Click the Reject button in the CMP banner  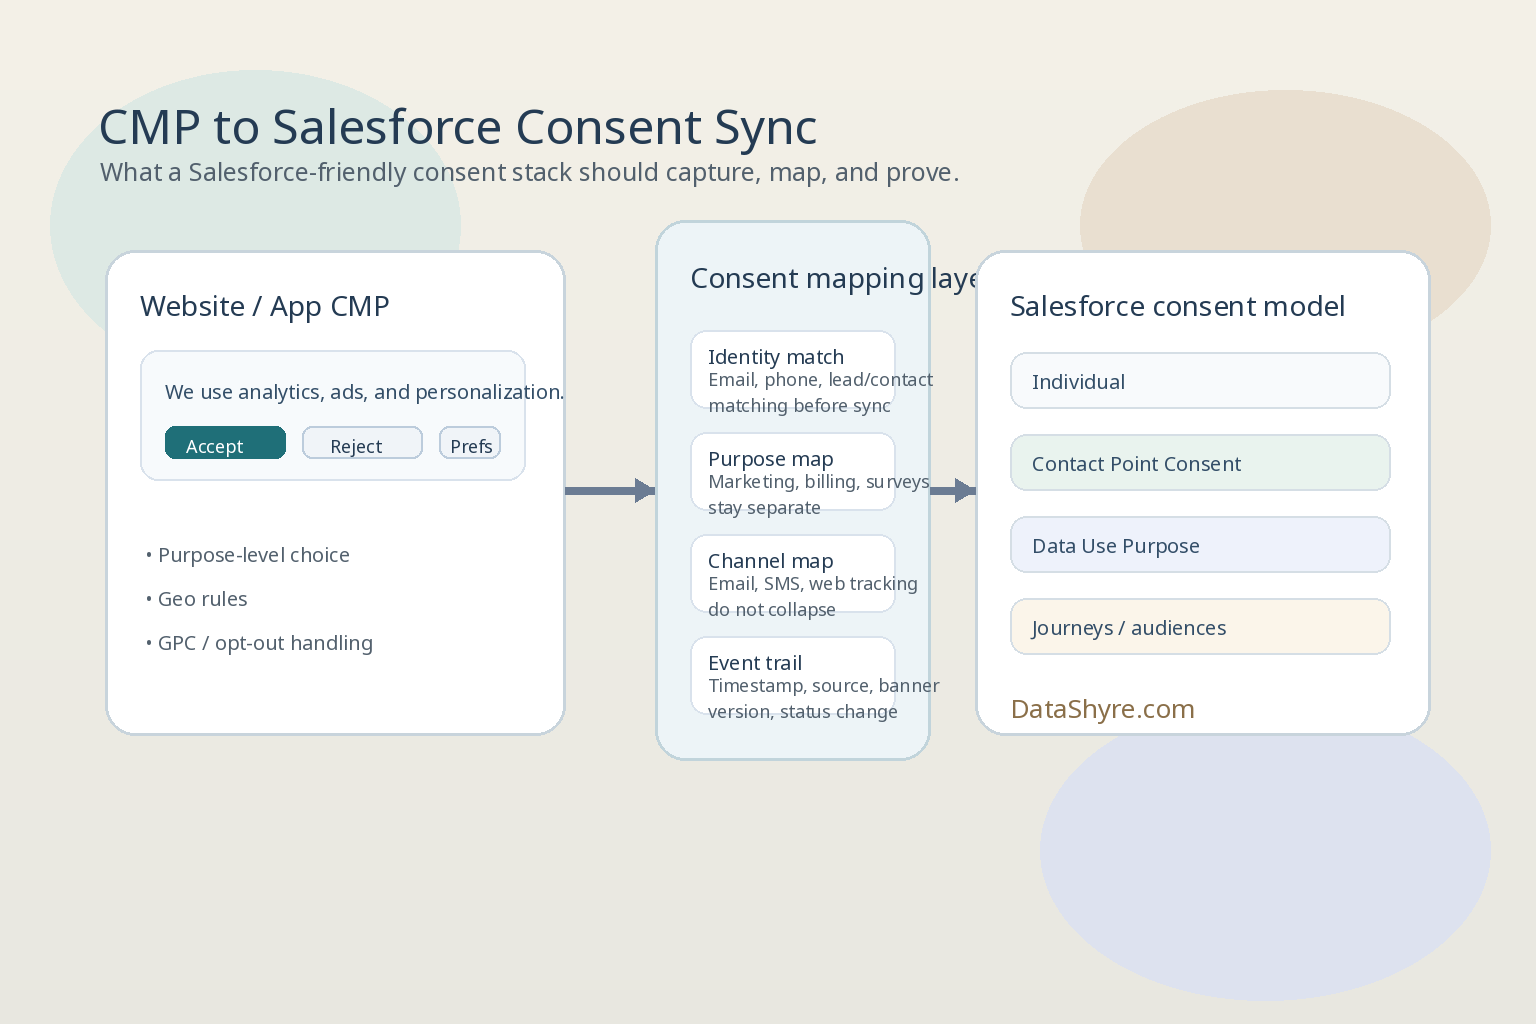(362, 443)
